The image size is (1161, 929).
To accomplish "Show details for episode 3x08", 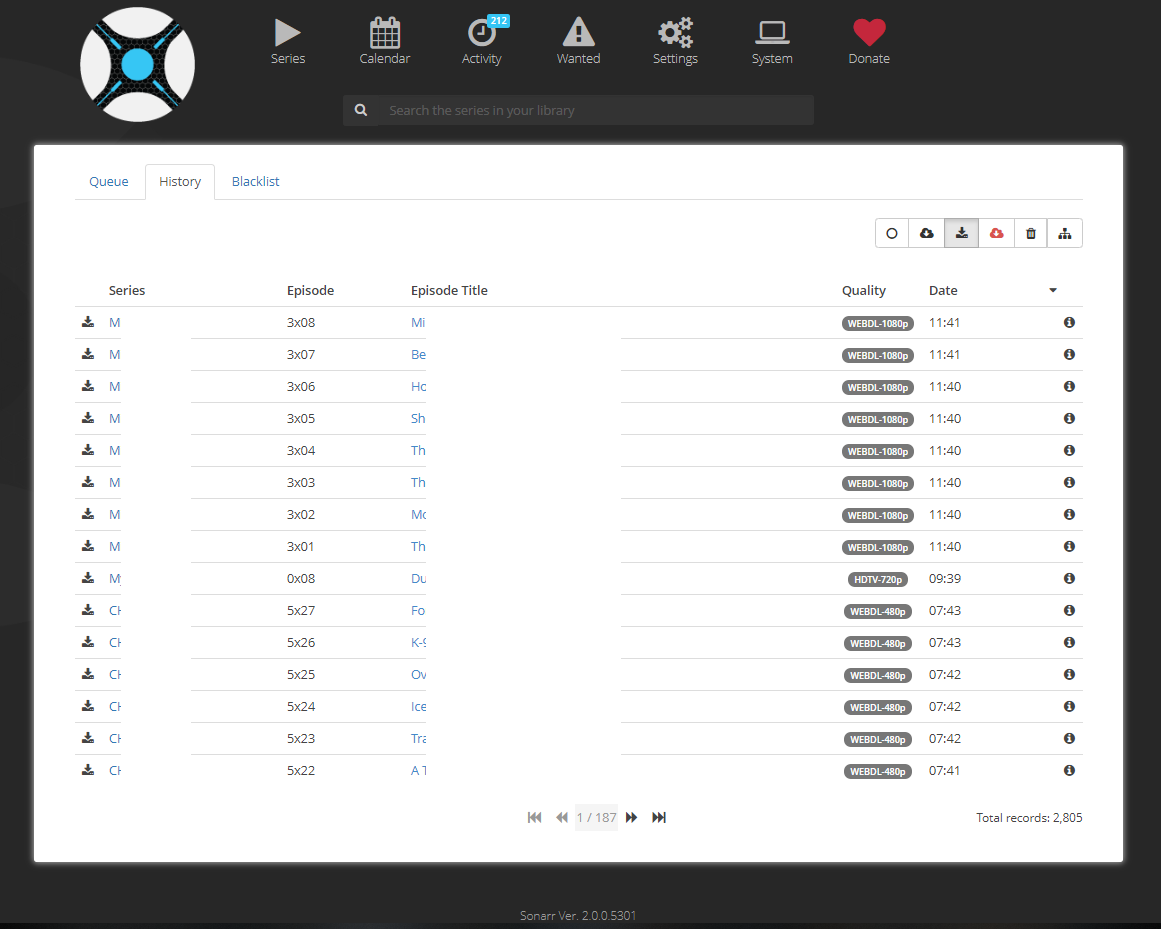I will (1069, 322).
